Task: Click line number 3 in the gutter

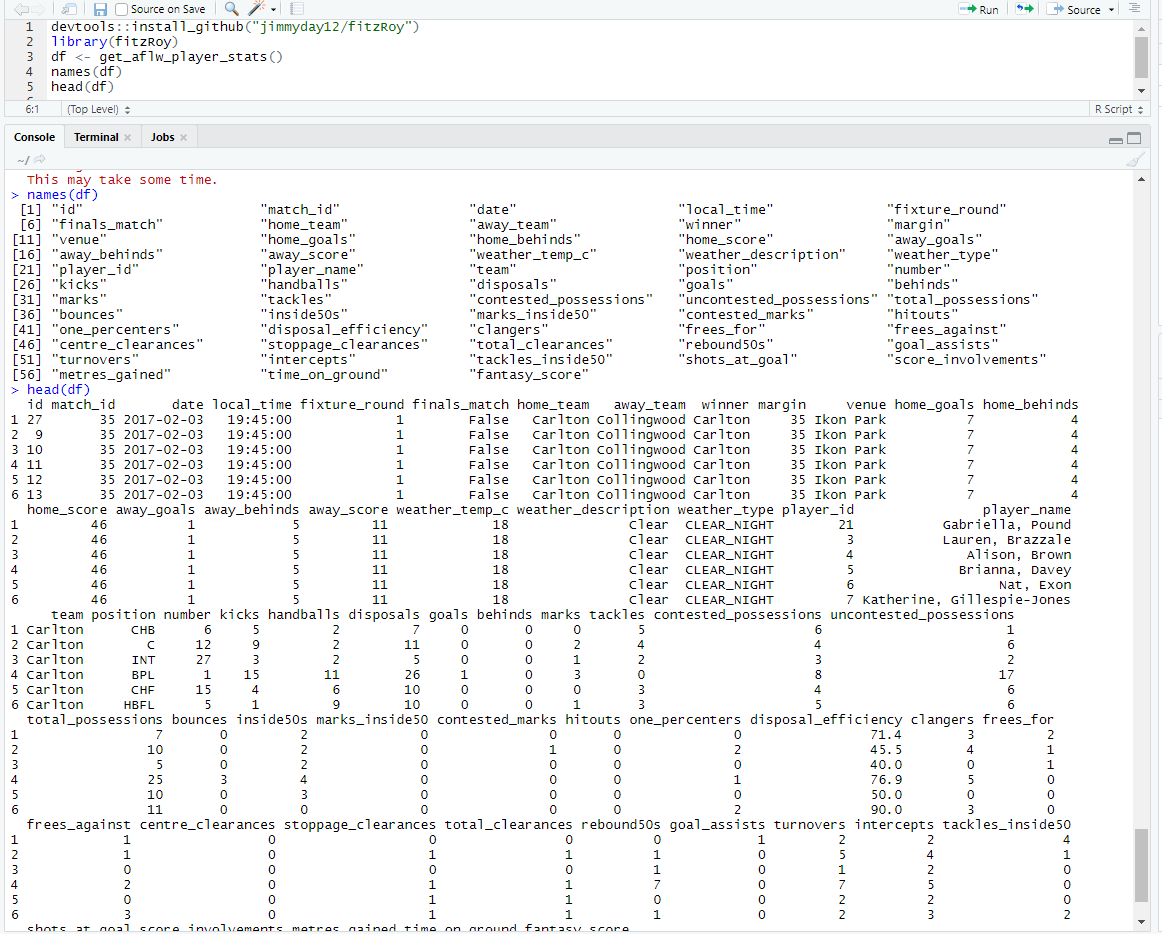Action: (x=30, y=56)
